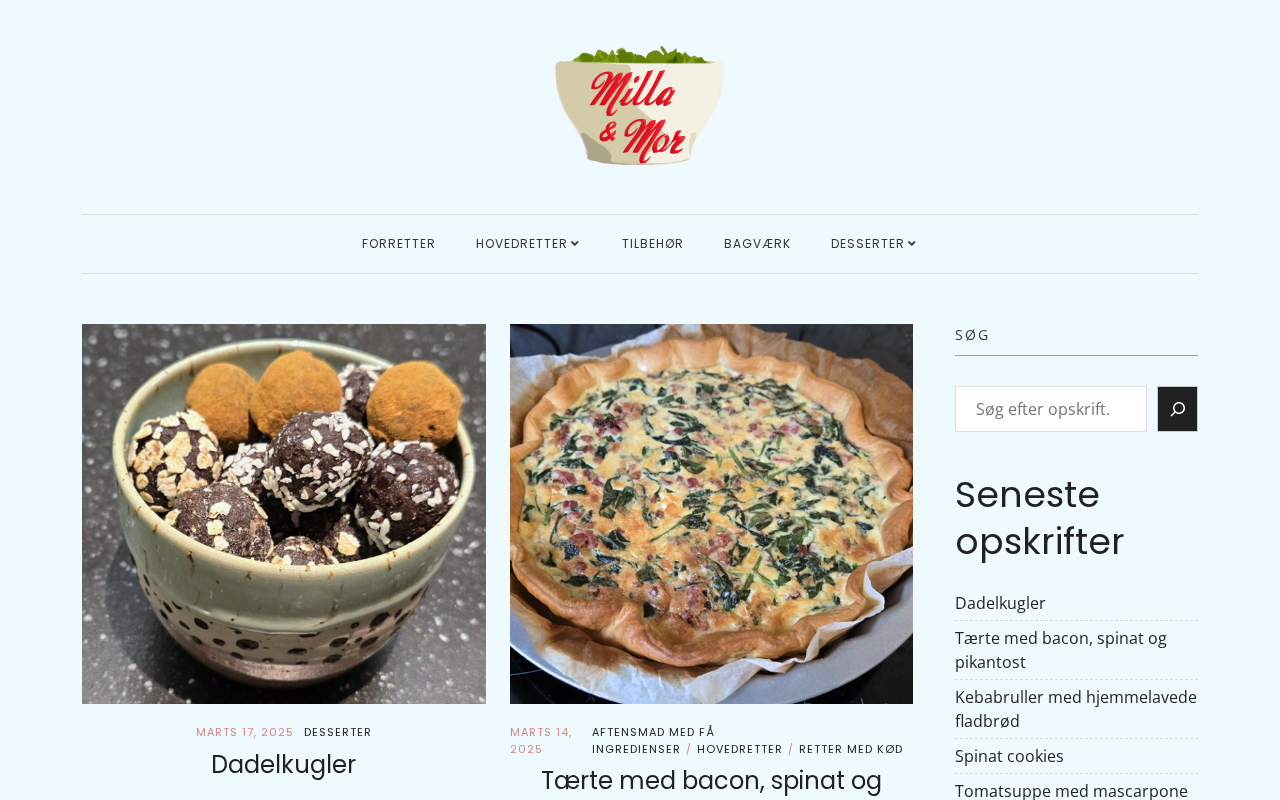This screenshot has width=1280, height=800.
Task: Open the 'Aftensmad med få ingredienser' category
Action: point(653,740)
